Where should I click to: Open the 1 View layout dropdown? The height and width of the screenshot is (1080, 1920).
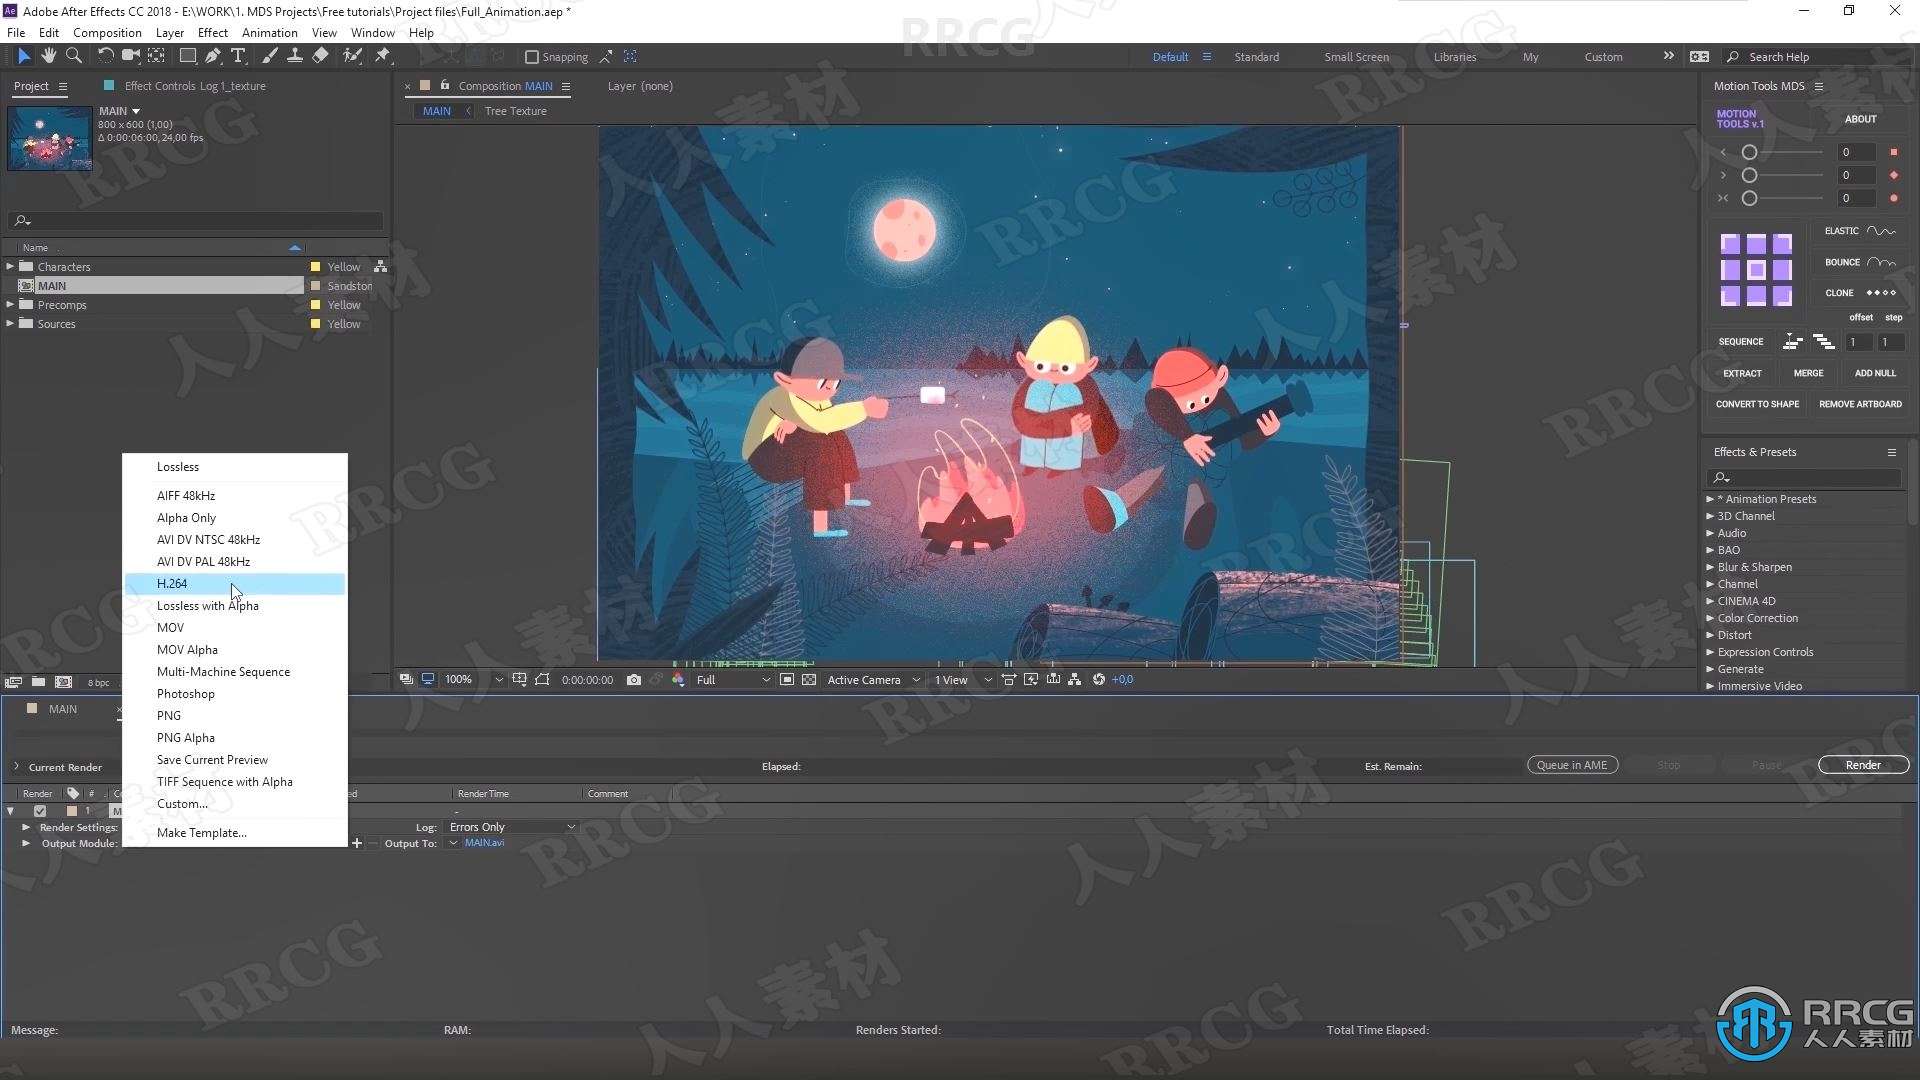(963, 680)
